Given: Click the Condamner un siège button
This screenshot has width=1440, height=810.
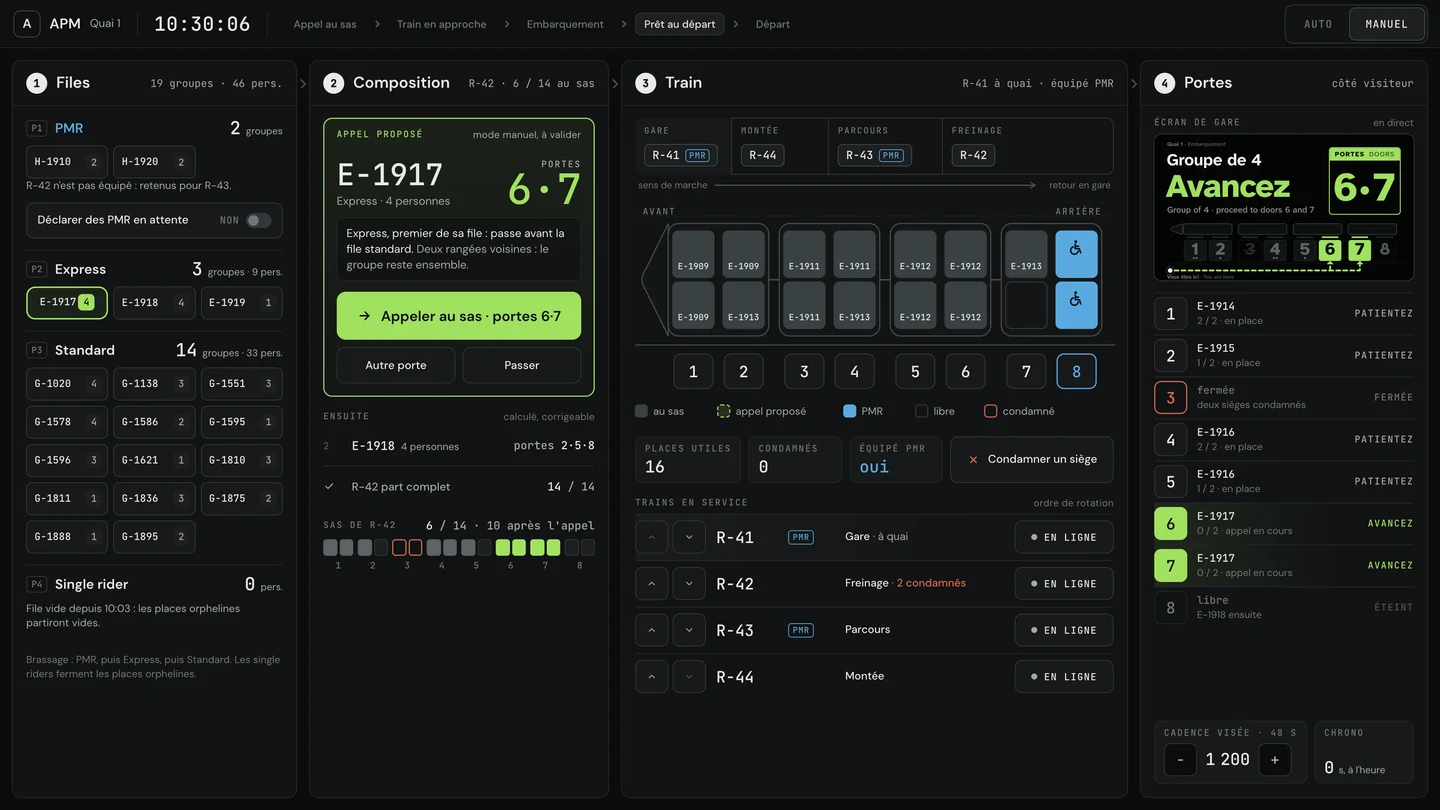Looking at the screenshot, I should point(1032,459).
